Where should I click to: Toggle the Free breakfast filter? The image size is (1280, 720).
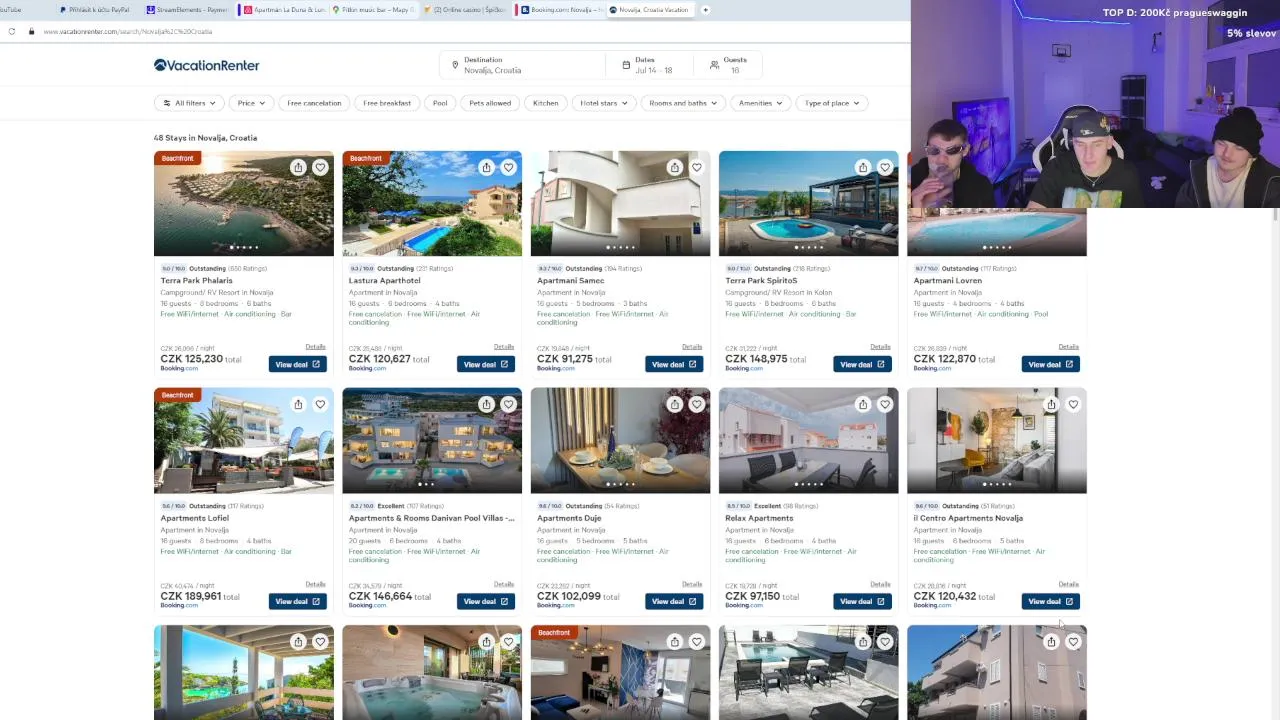(387, 103)
